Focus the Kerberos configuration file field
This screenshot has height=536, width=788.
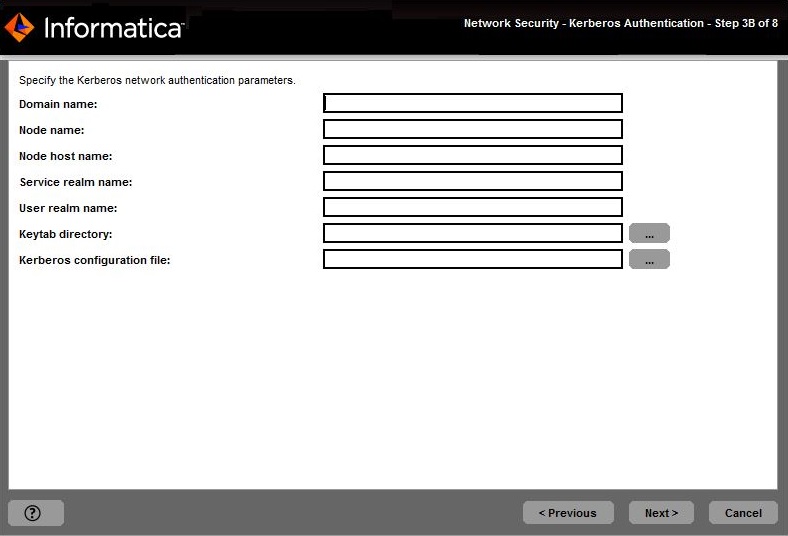point(473,259)
